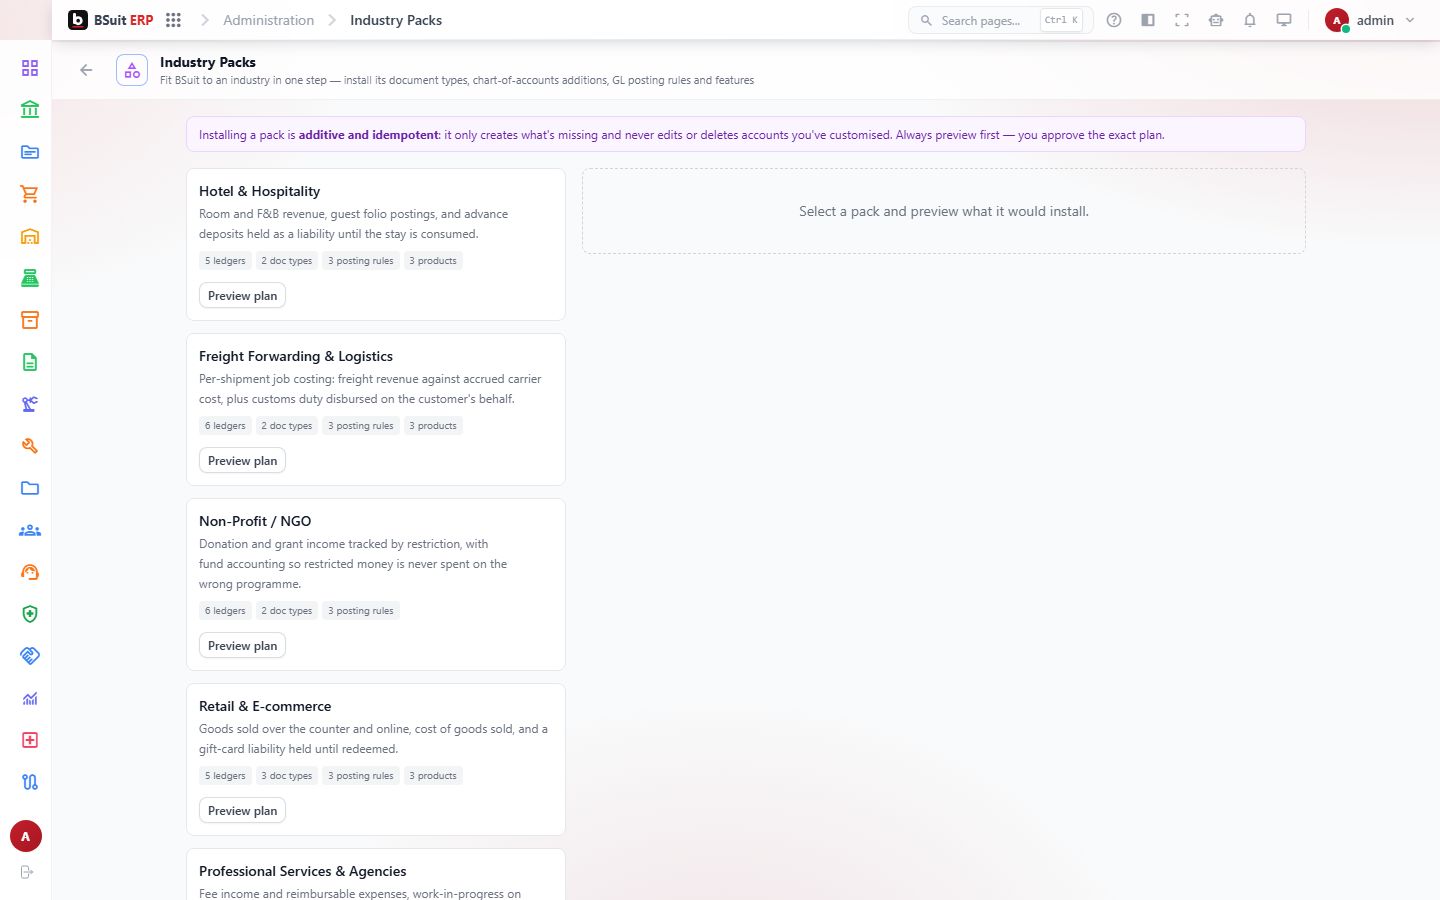The image size is (1440, 900).
Task: Open the handshake icon in sidebar
Action: 30,656
